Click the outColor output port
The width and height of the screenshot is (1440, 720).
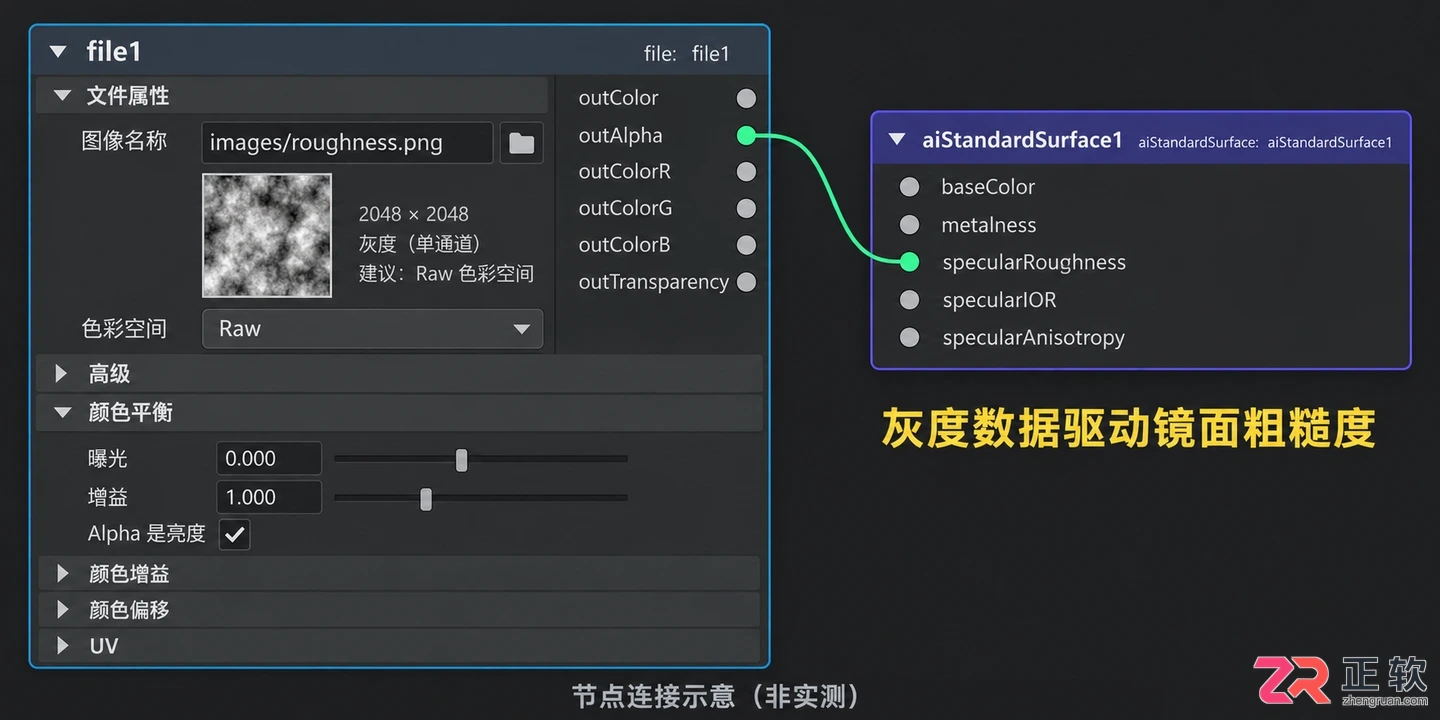pos(746,98)
